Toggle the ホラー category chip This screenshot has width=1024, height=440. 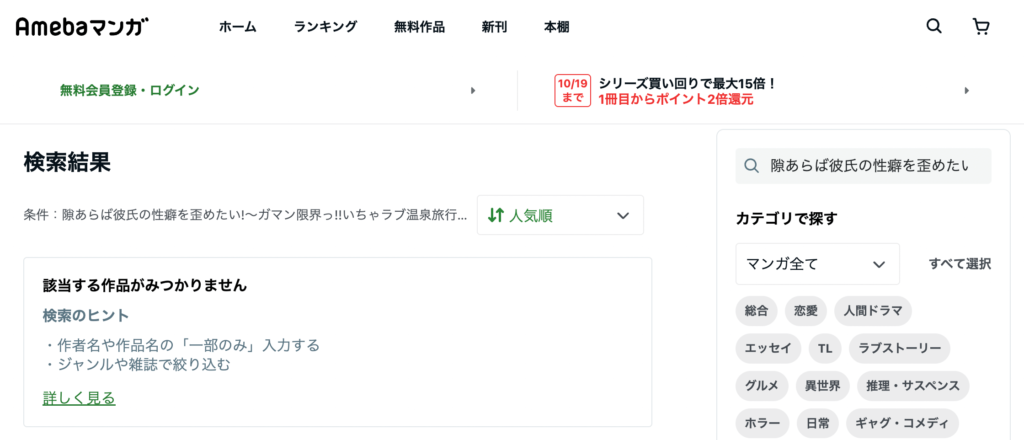[x=762, y=423]
